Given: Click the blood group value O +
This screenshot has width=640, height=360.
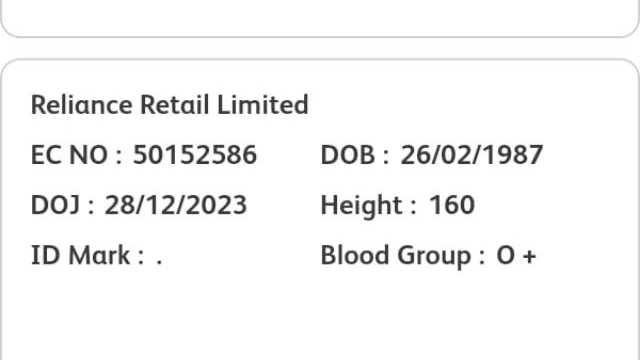Looking at the screenshot, I should point(516,256).
